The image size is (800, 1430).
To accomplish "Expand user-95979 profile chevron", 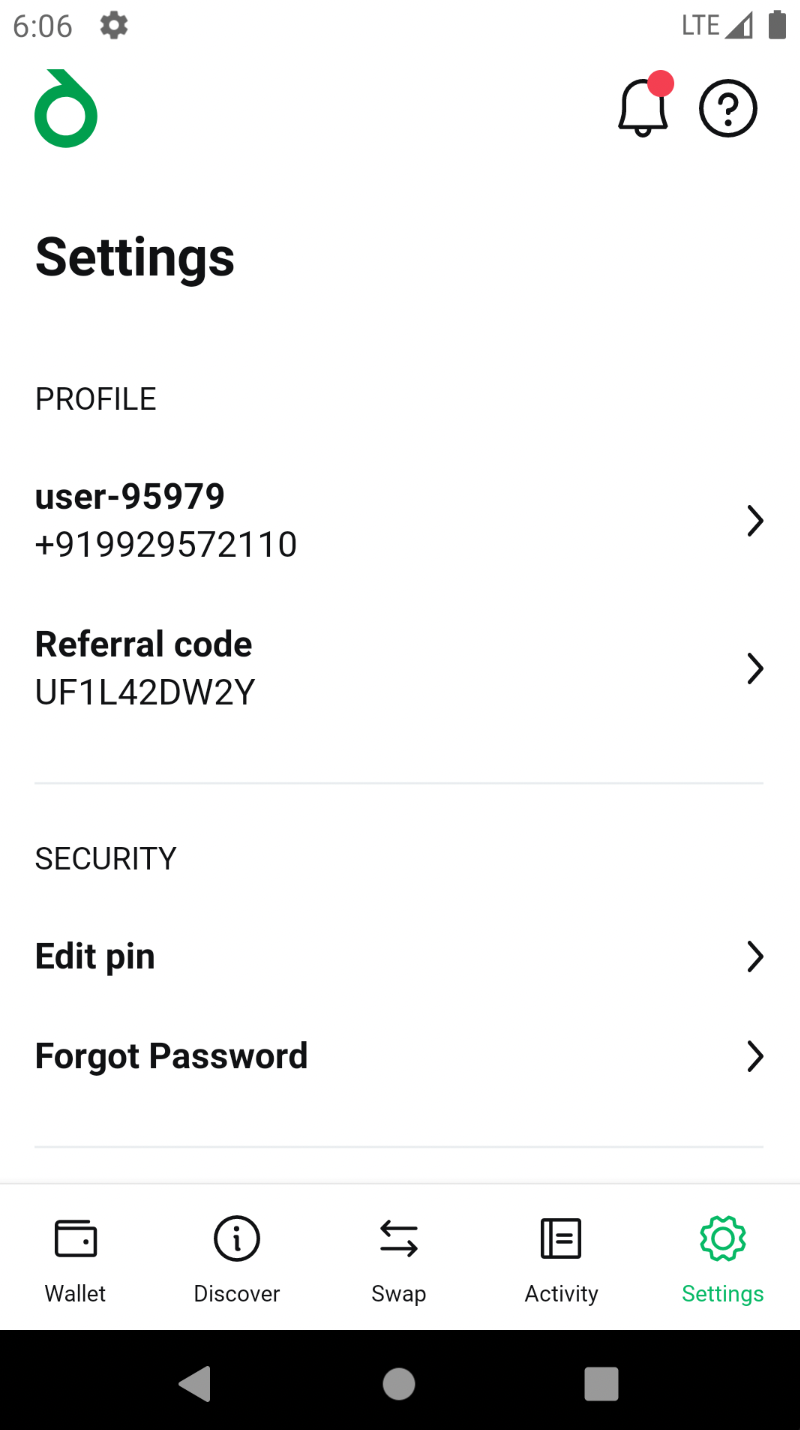I will point(755,521).
